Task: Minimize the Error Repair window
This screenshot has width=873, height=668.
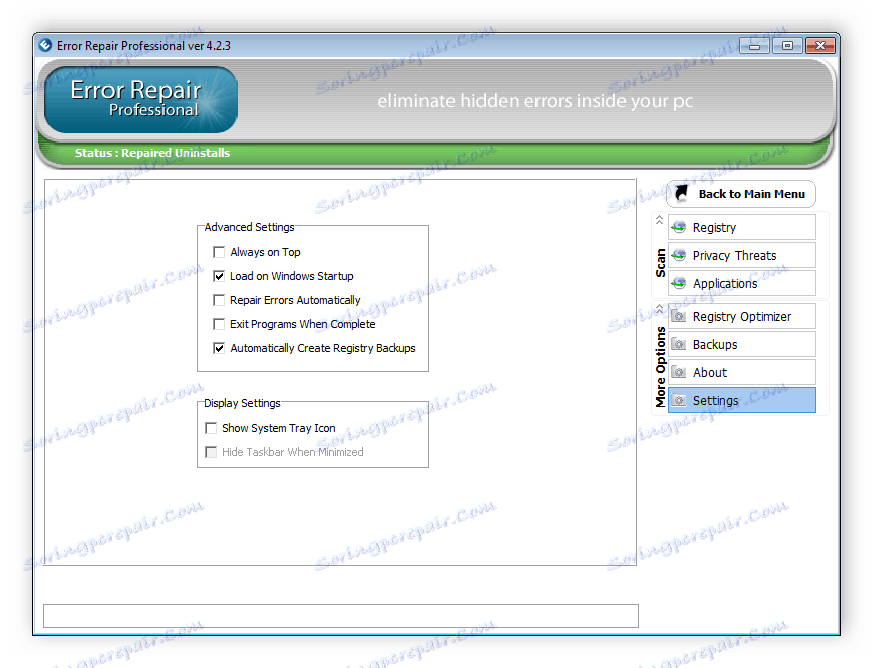Action: pyautogui.click(x=754, y=46)
